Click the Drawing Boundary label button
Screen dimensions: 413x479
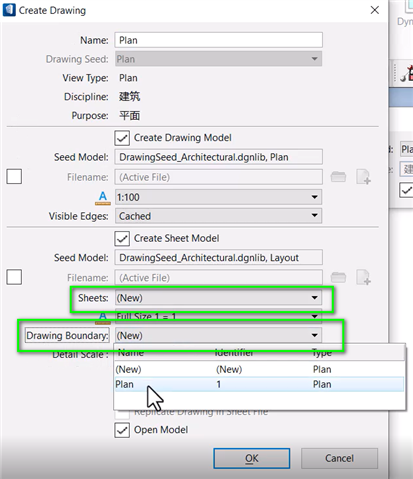tap(67, 335)
